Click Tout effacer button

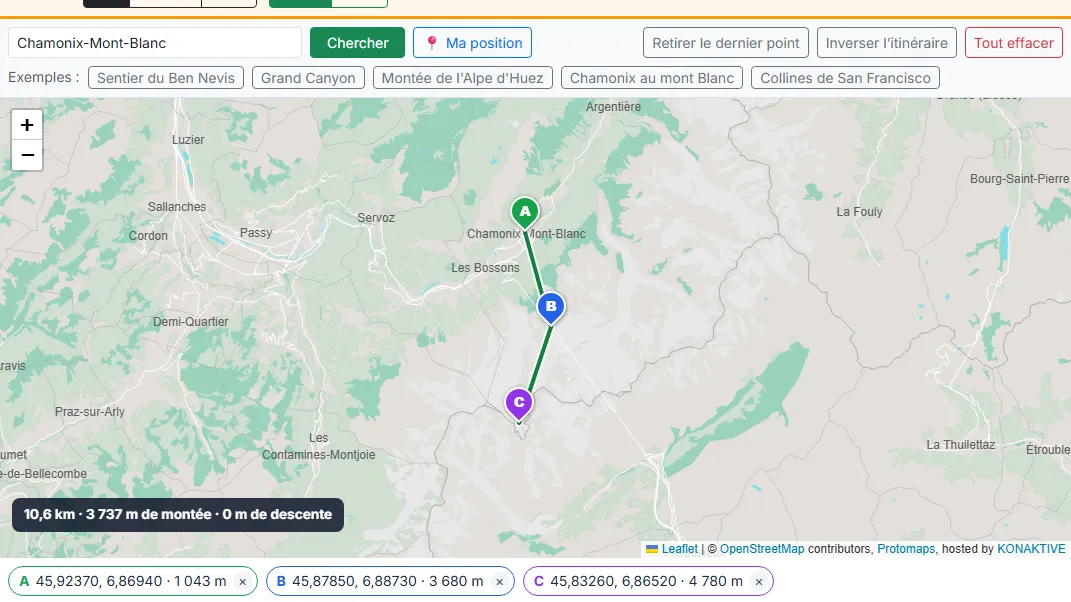tap(1014, 43)
